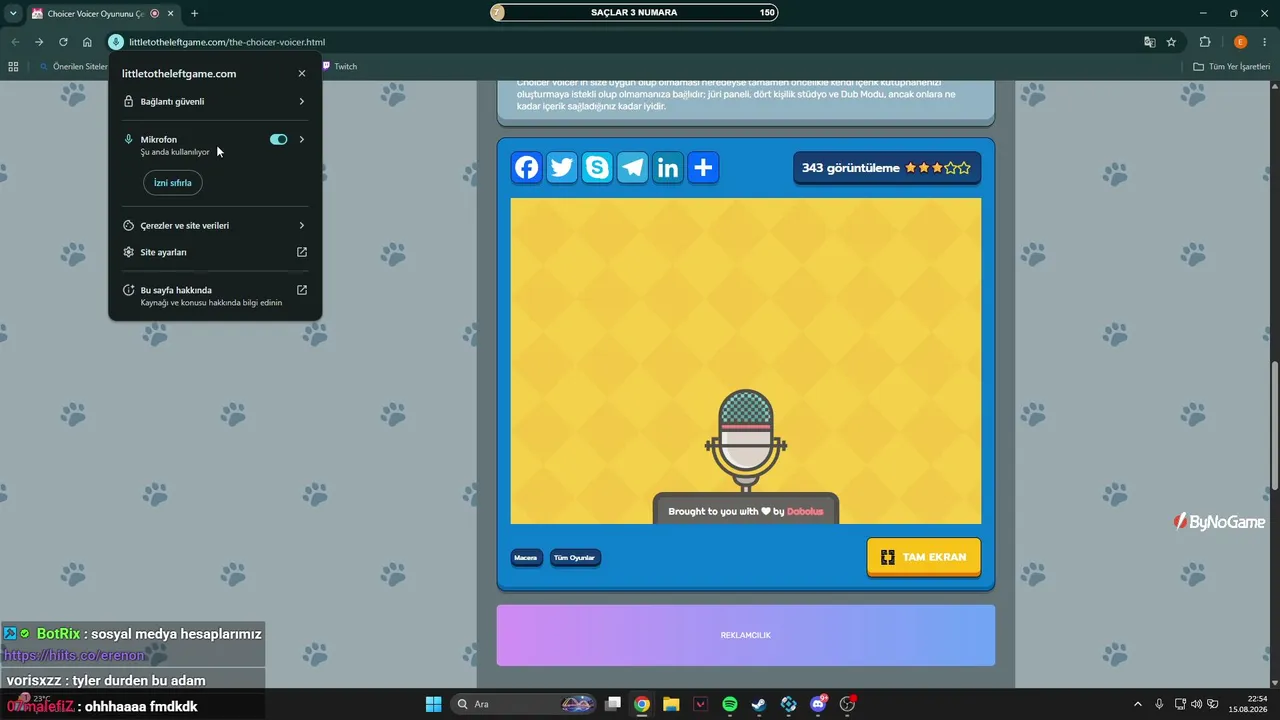This screenshot has width=1280, height=720.
Task: Open Tüm Yer İşaretleri bookmarks folder
Action: pyautogui.click(x=1231, y=66)
